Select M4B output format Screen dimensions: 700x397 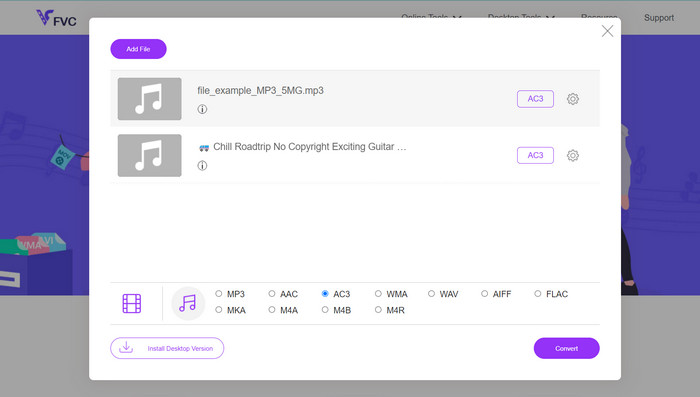(325, 309)
